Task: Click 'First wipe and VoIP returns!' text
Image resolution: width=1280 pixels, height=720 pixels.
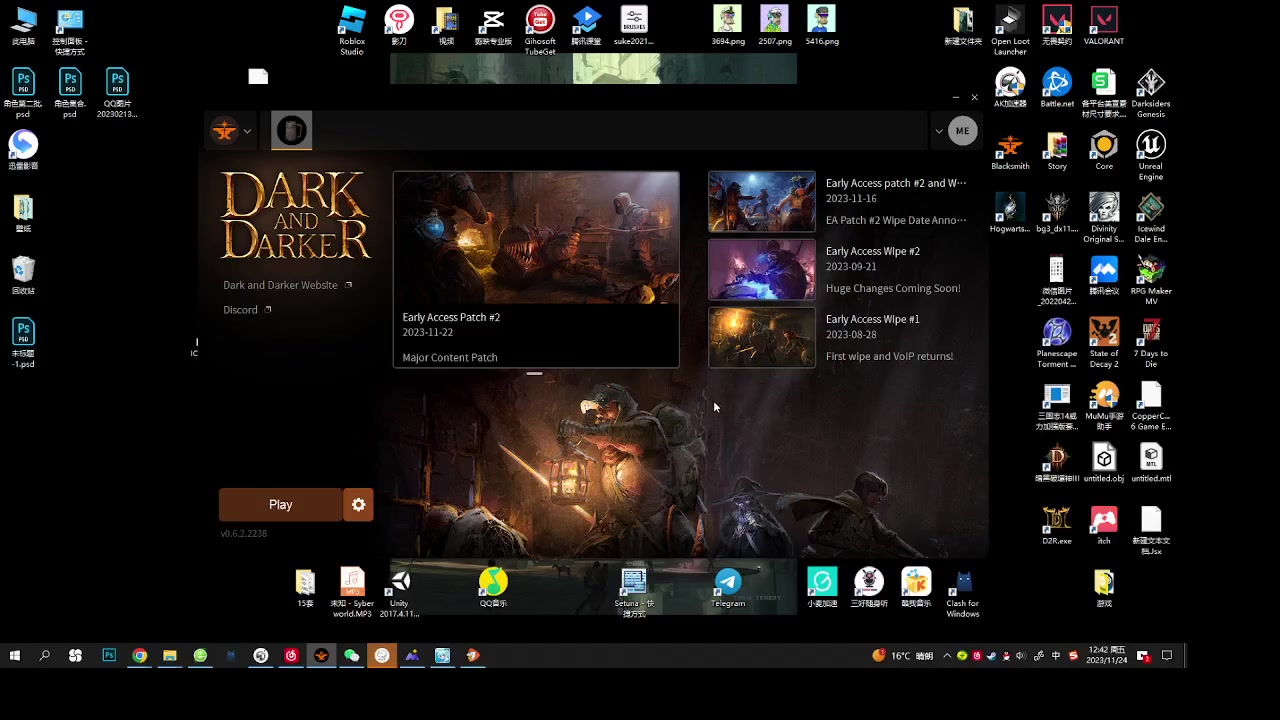Action: (x=889, y=356)
